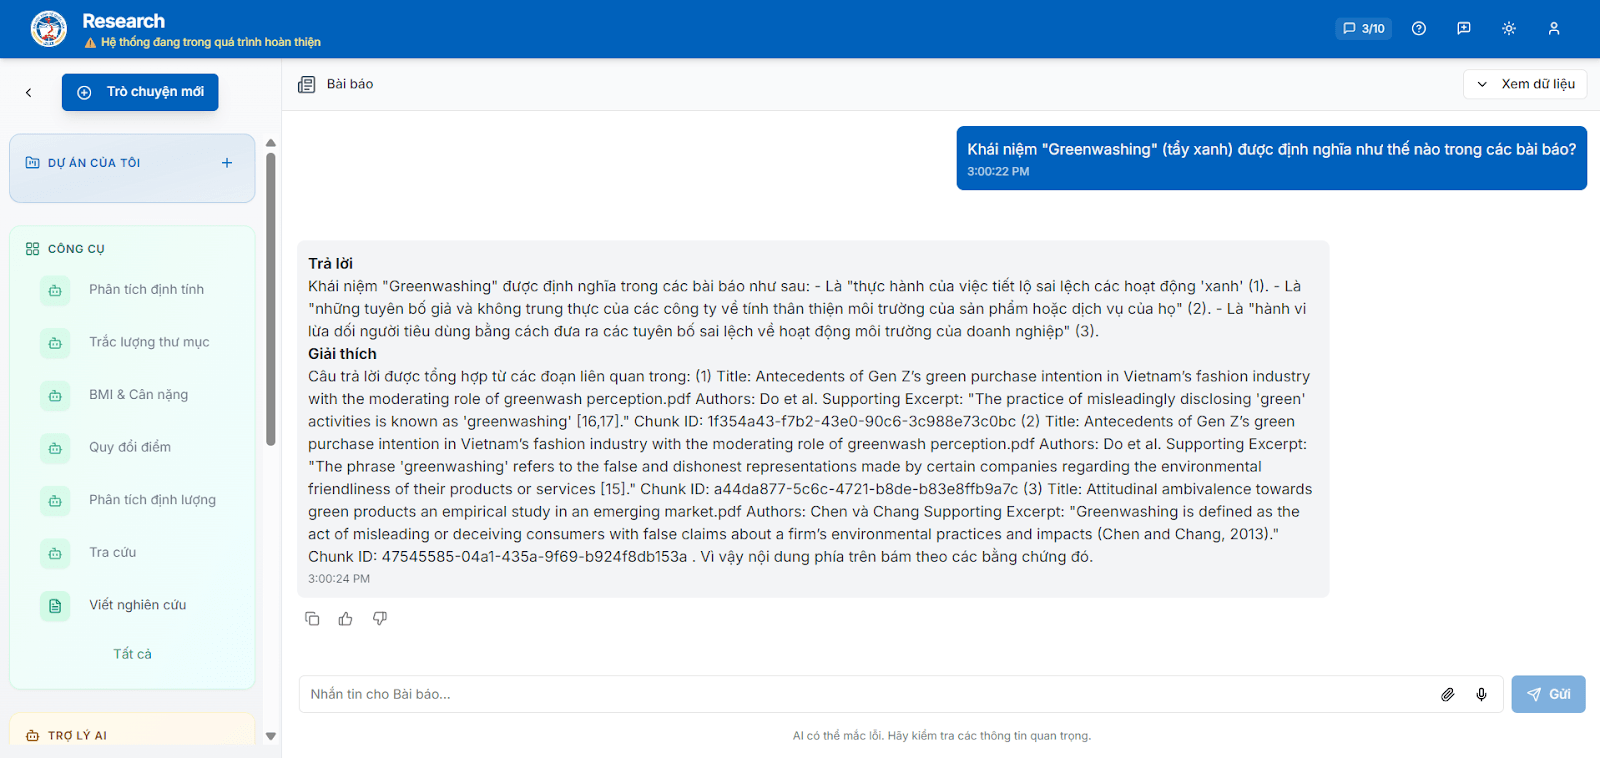This screenshot has width=1600, height=758.
Task: Click the thumbs up icon
Action: click(346, 619)
